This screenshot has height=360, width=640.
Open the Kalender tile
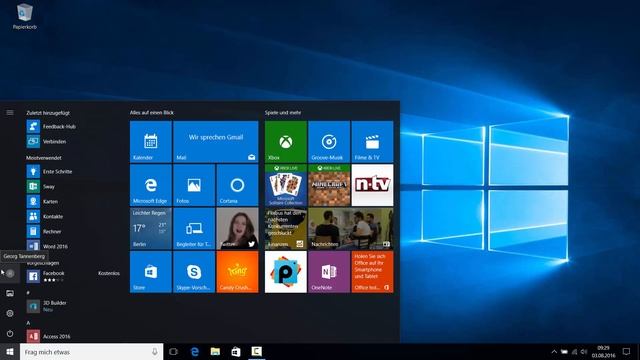click(151, 142)
